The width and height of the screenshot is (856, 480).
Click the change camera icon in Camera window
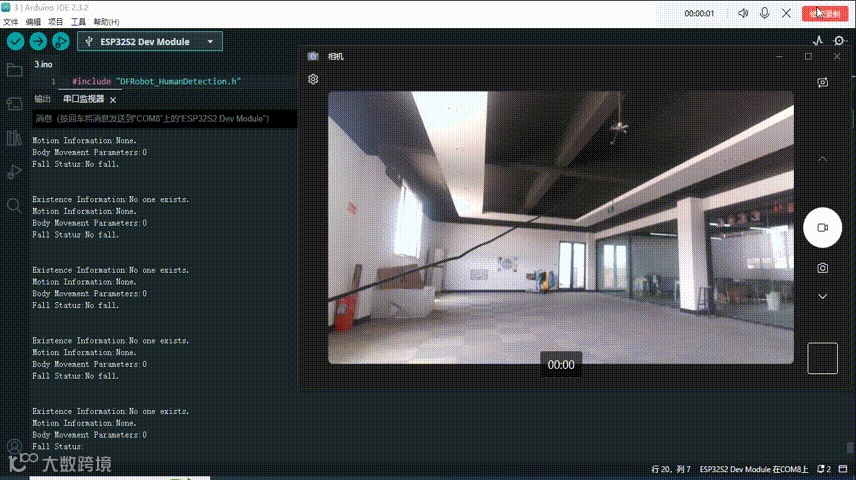822,82
